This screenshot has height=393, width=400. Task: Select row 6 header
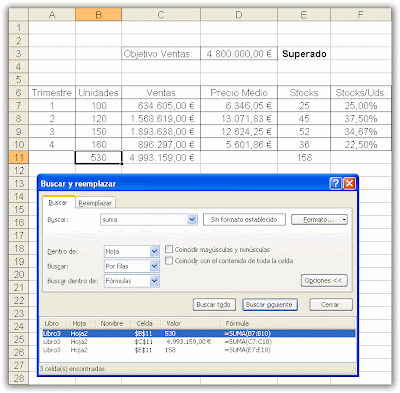19,93
